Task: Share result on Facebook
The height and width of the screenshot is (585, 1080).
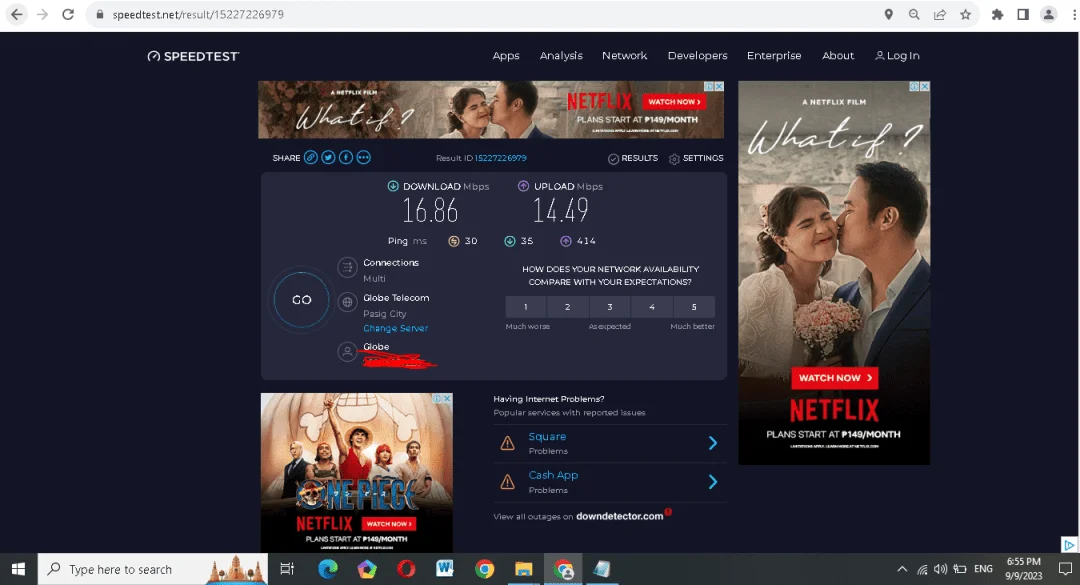Action: (x=346, y=158)
